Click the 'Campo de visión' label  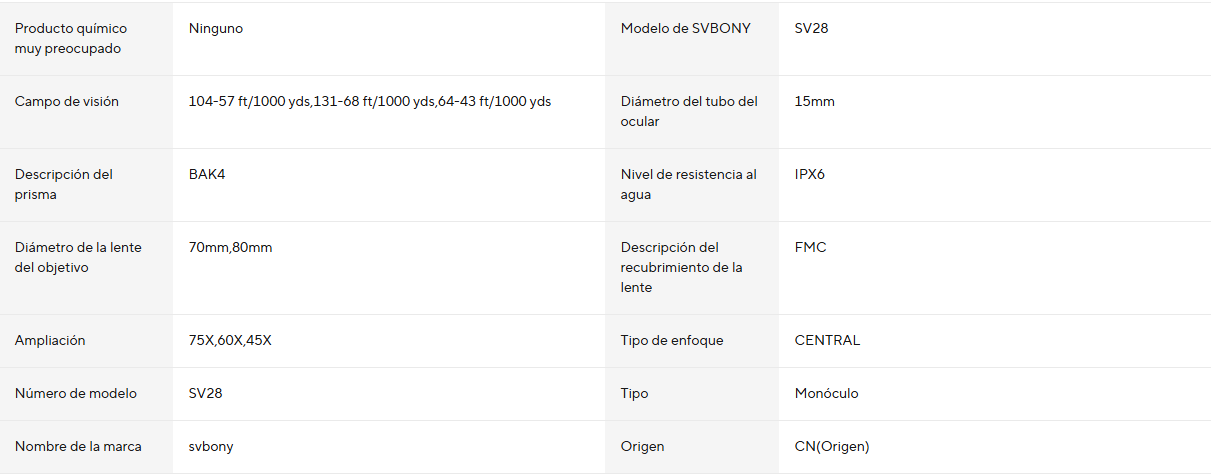[67, 102]
